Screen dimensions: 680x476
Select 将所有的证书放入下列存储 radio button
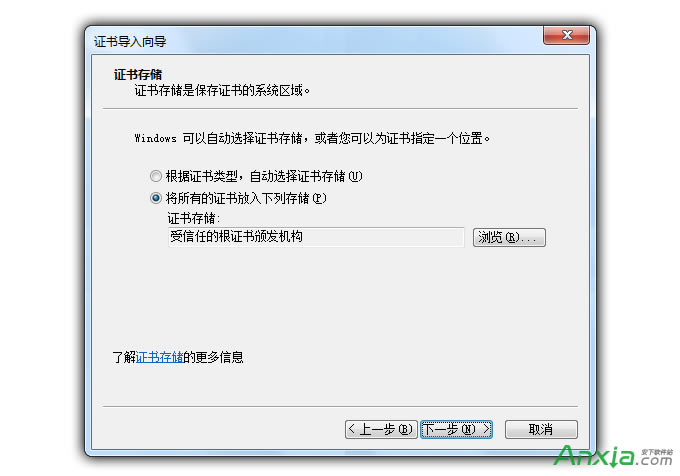tap(156, 198)
